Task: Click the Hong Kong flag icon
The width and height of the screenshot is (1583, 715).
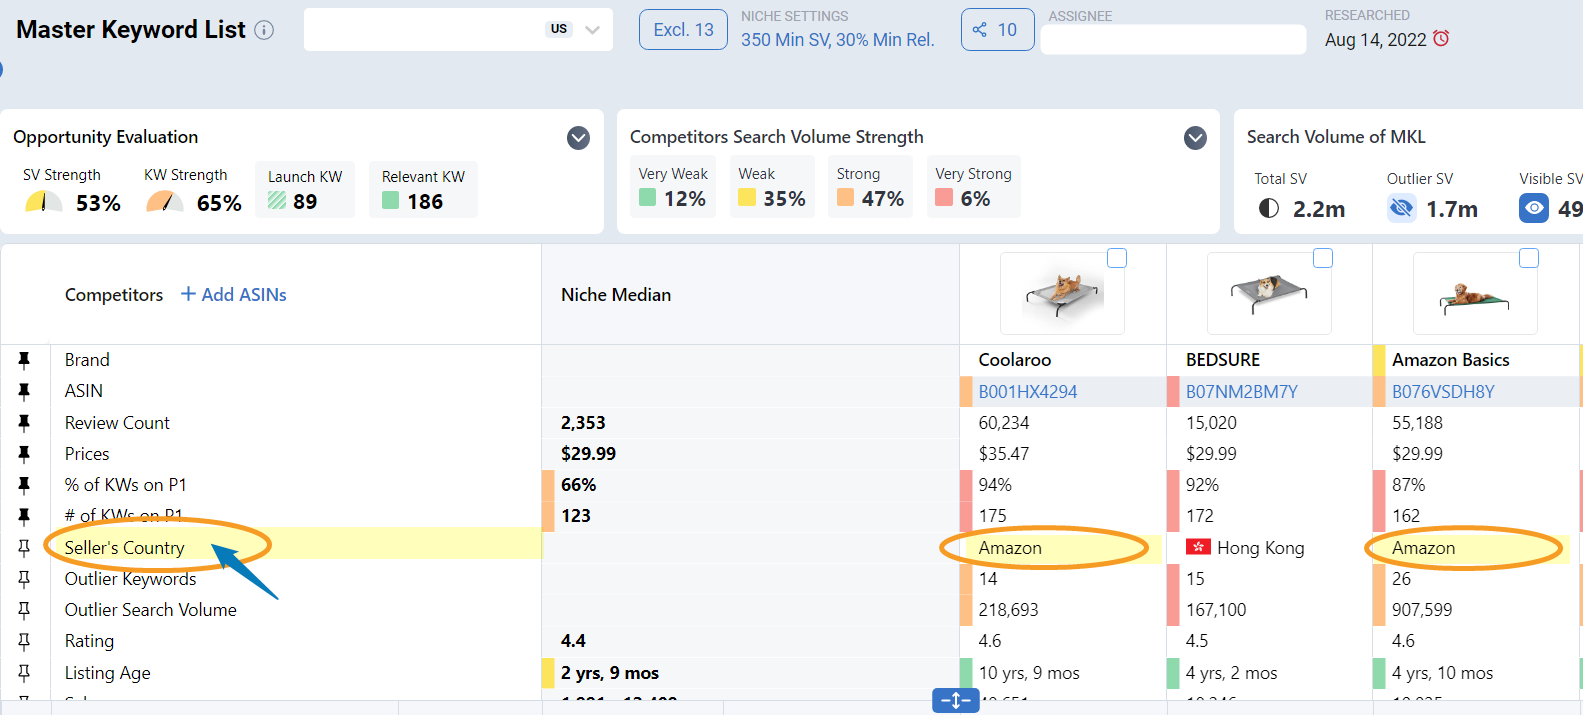Action: click(x=1198, y=547)
